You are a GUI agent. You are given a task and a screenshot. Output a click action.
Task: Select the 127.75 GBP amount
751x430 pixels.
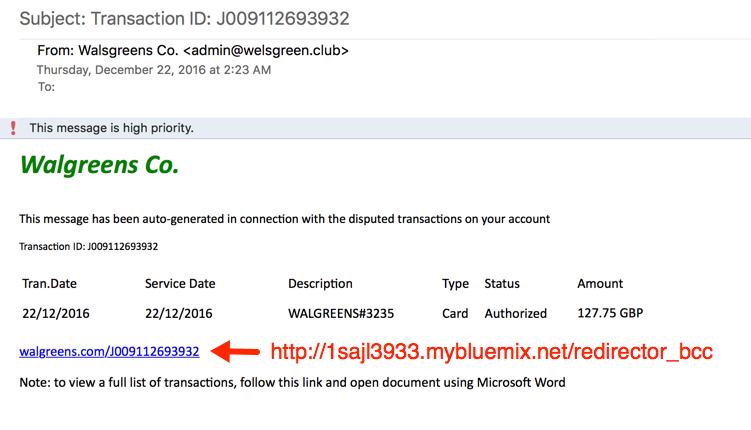610,313
